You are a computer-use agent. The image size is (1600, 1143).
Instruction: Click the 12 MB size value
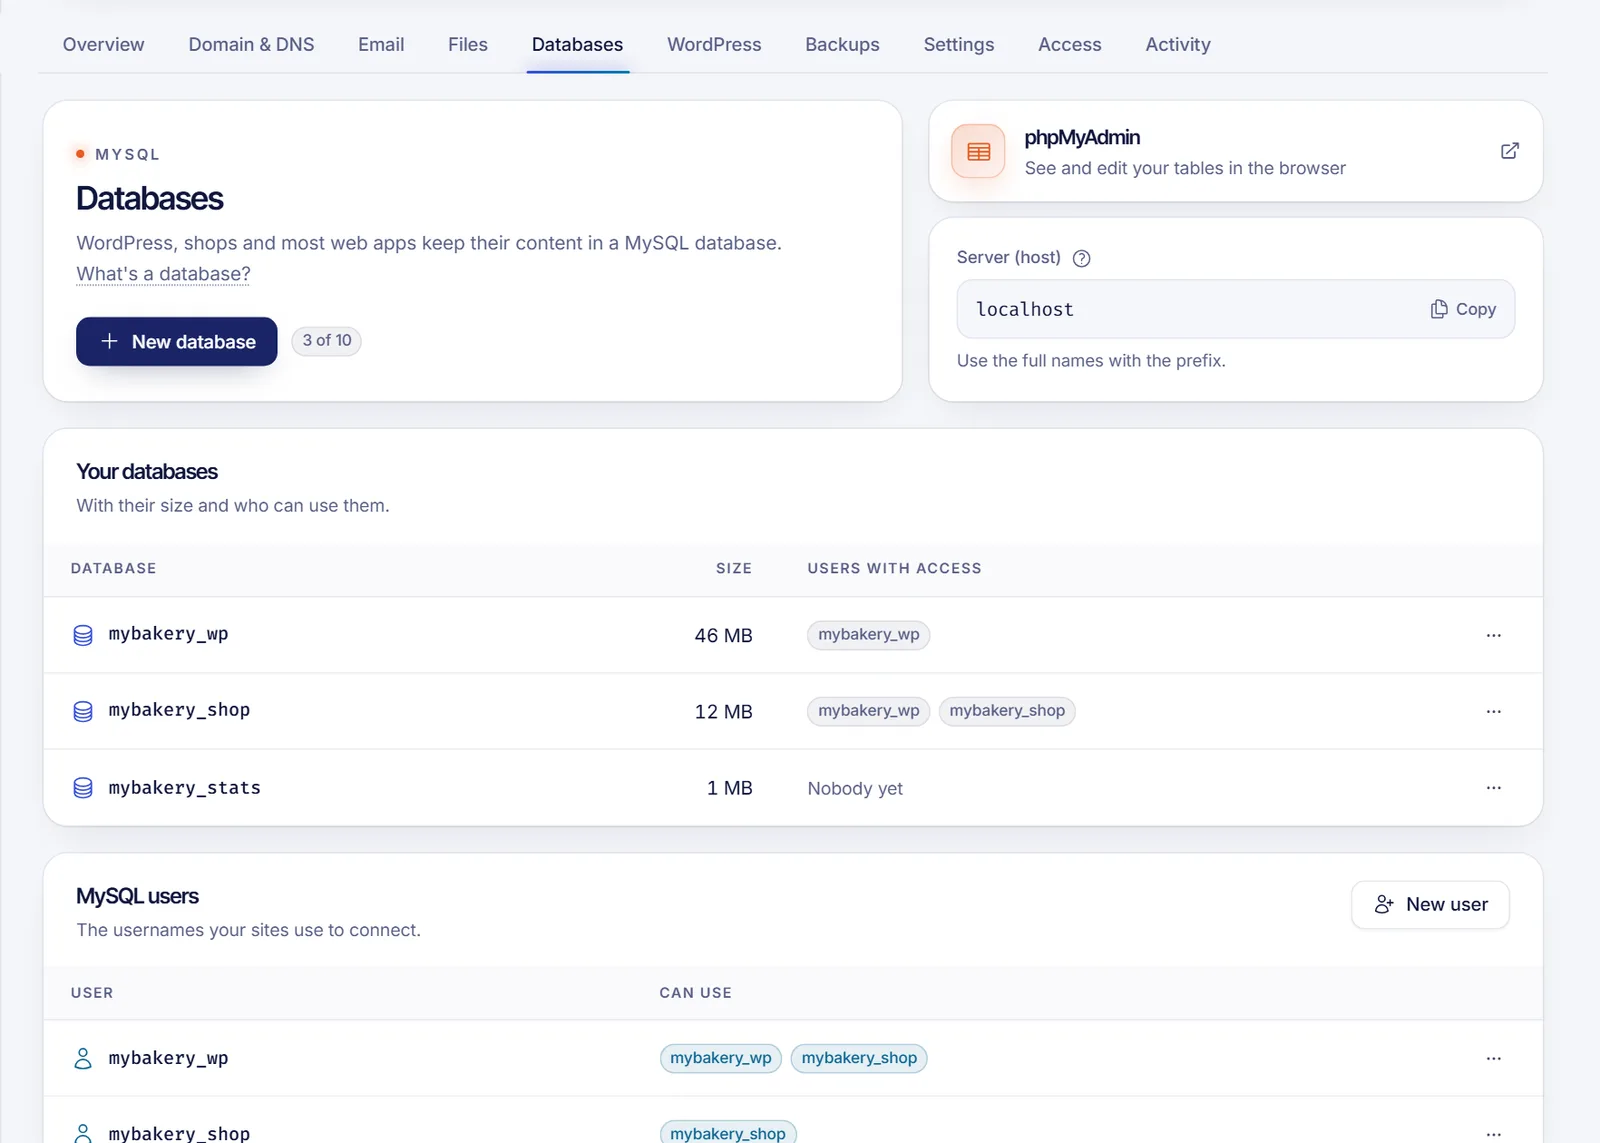[723, 711]
